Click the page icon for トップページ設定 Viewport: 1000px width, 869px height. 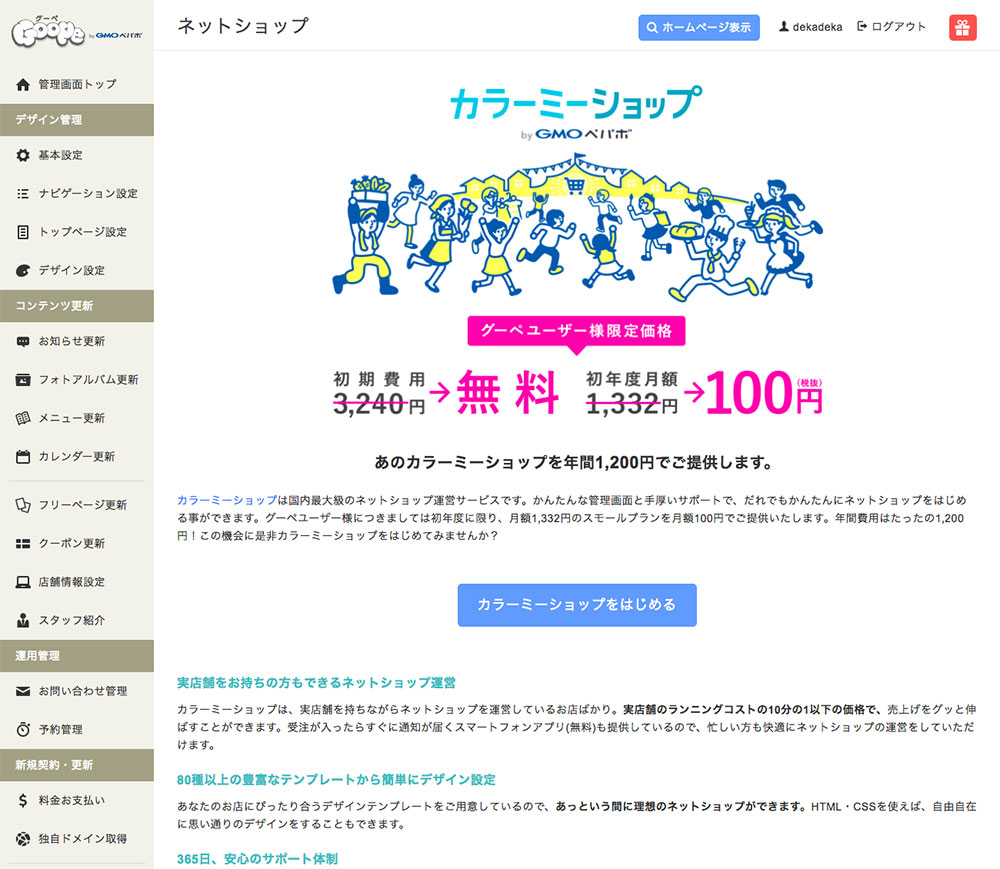pyautogui.click(x=23, y=232)
